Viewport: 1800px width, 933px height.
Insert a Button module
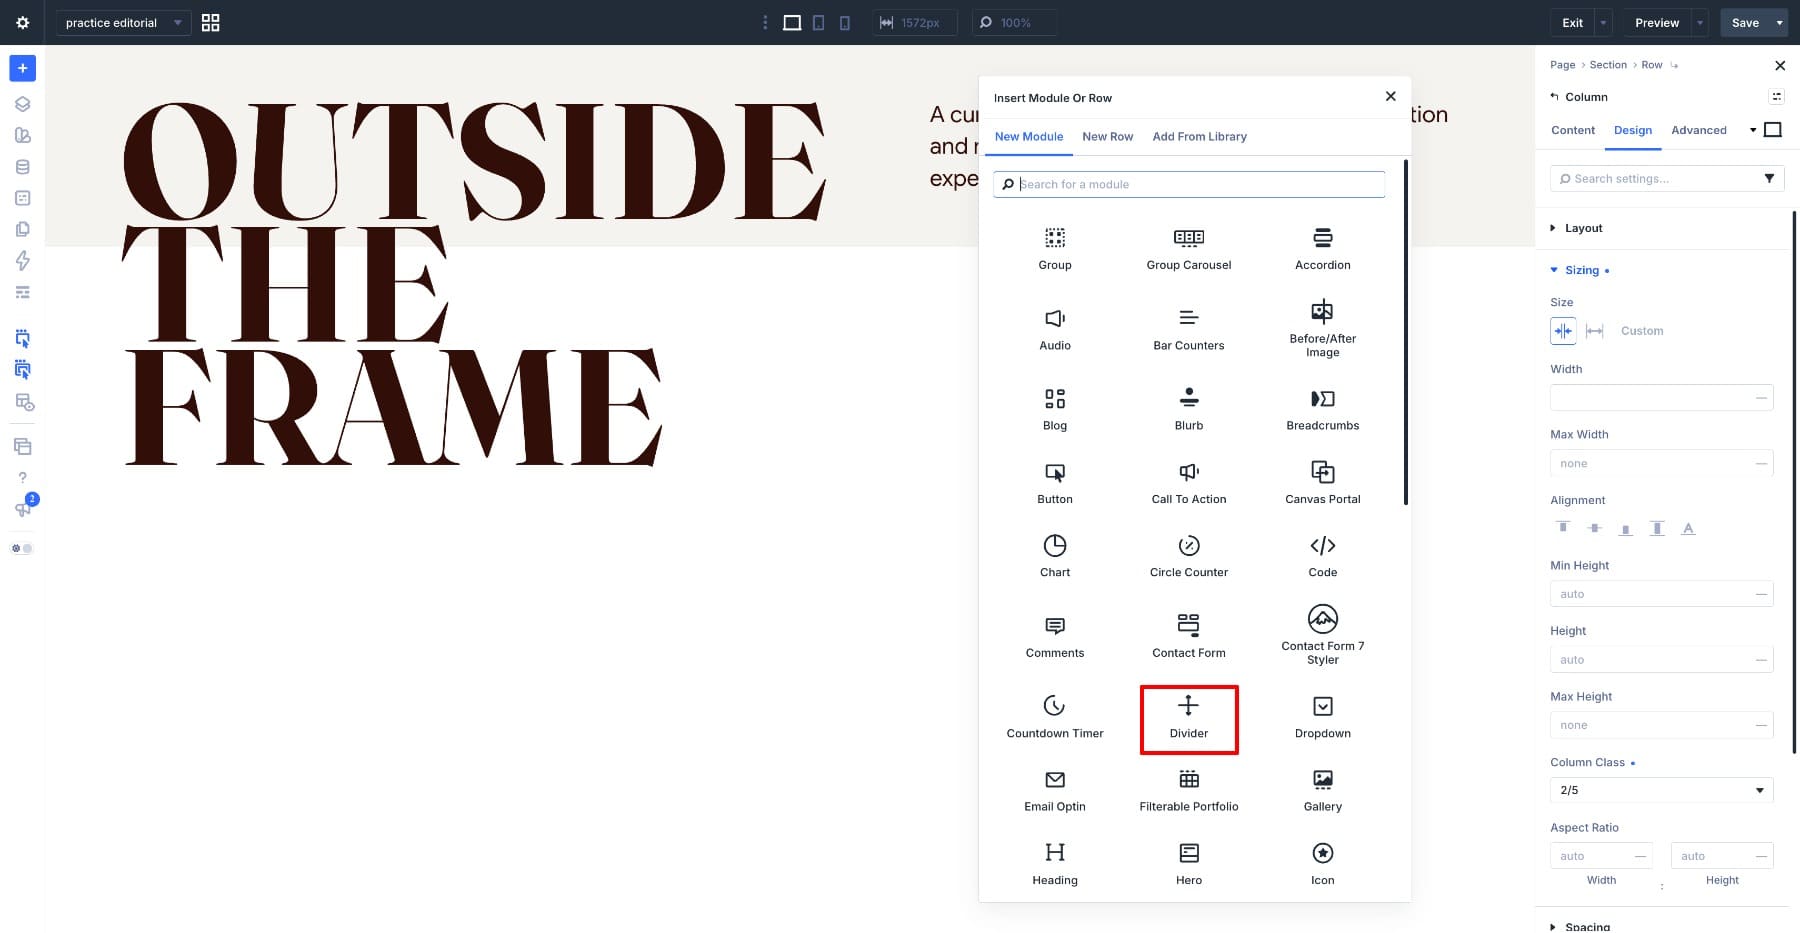coord(1055,483)
